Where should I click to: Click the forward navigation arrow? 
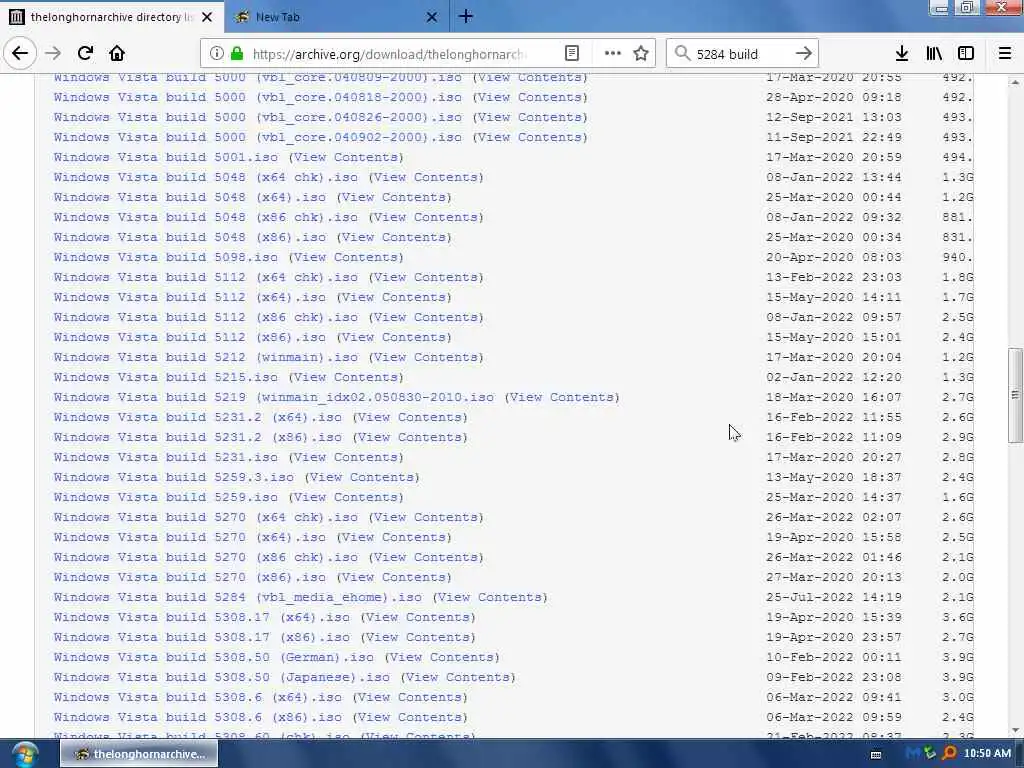tap(53, 54)
